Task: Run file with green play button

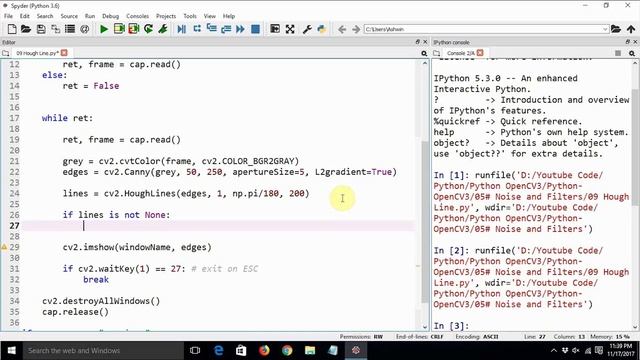Action: (x=104, y=29)
